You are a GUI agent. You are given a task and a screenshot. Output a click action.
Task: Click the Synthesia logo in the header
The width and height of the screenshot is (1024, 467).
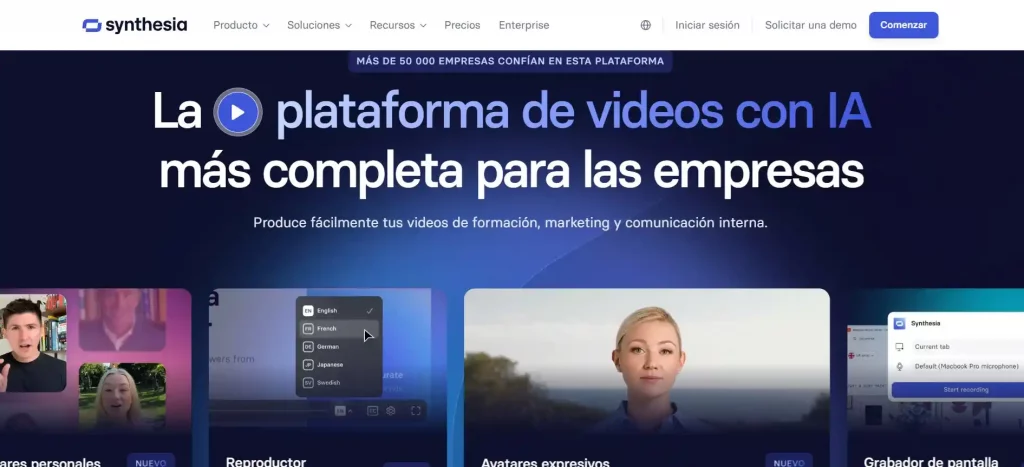(135, 25)
